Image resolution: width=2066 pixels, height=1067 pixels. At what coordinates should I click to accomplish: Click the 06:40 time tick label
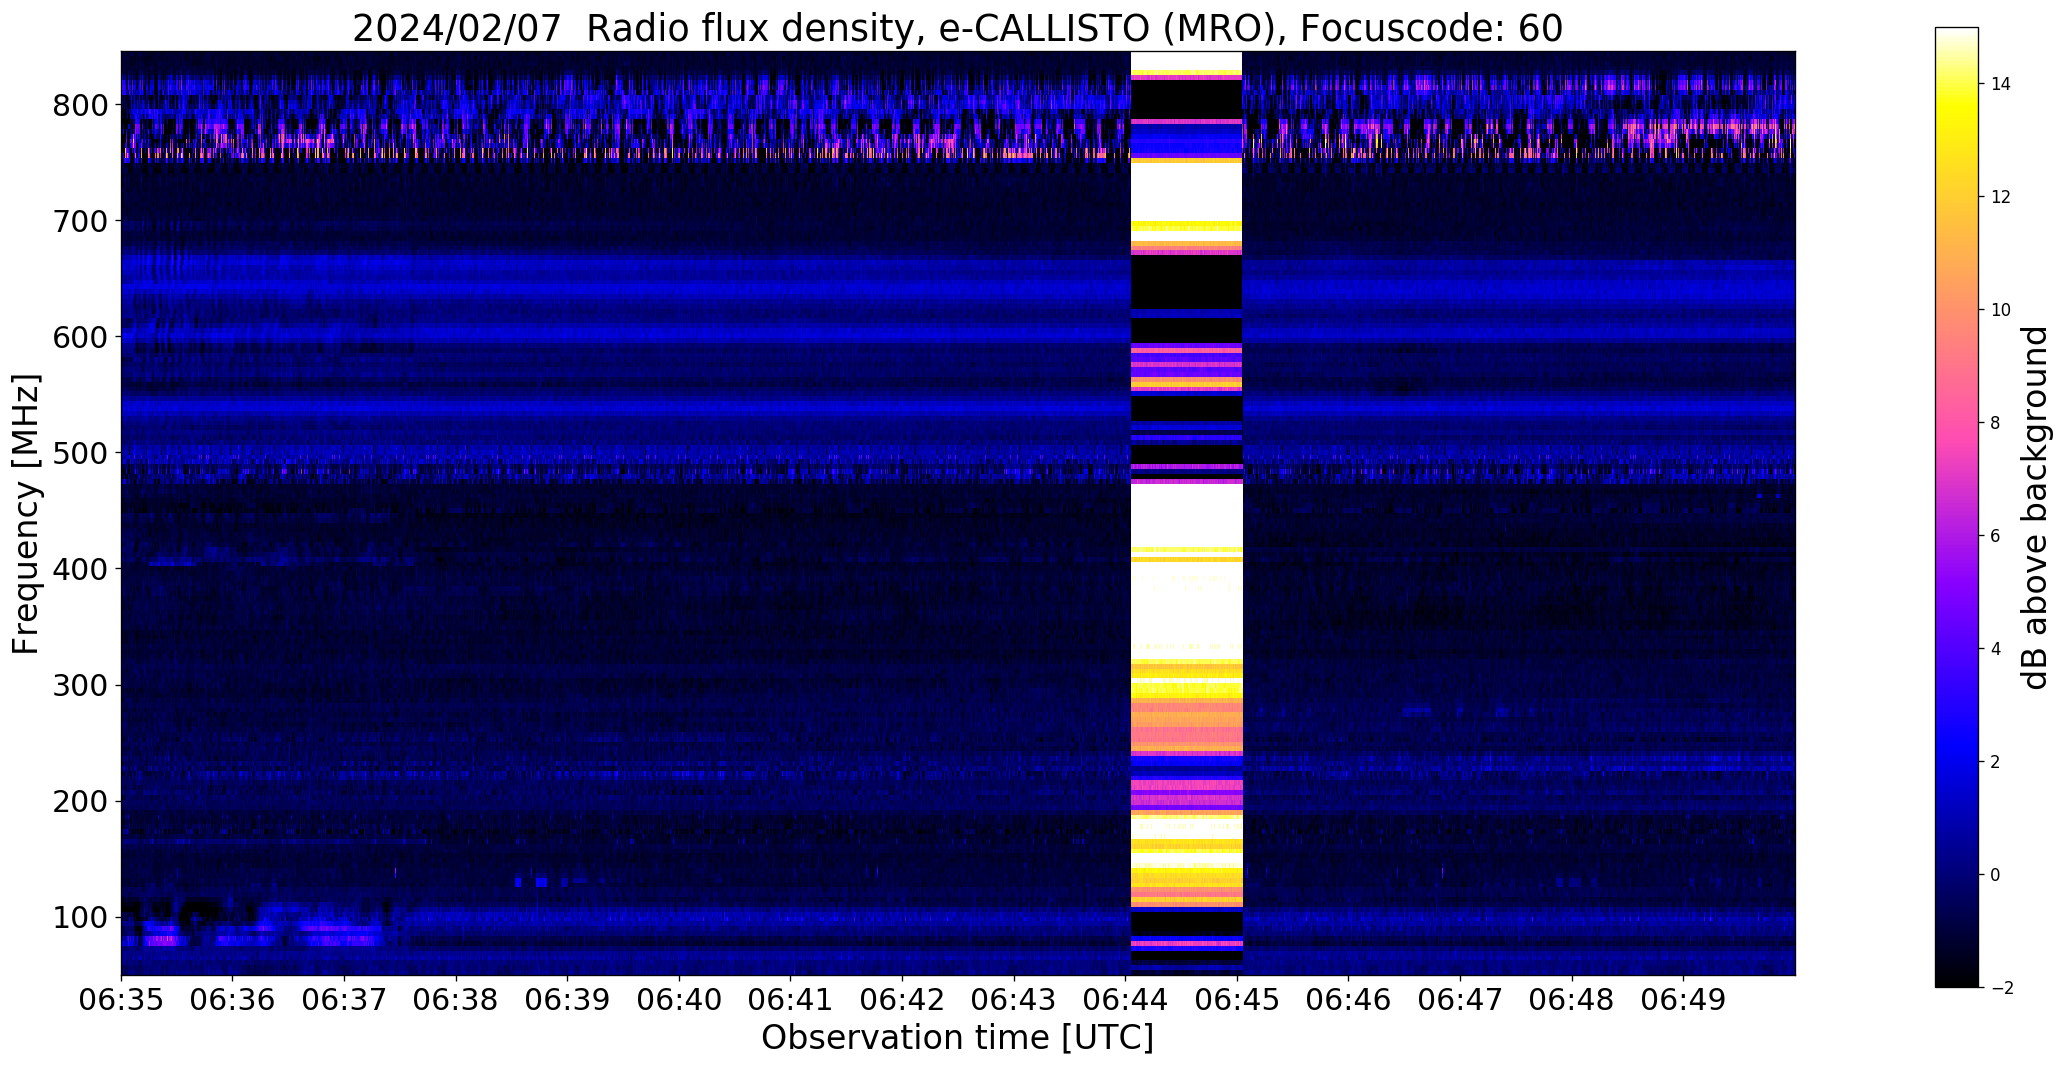pos(680,1001)
